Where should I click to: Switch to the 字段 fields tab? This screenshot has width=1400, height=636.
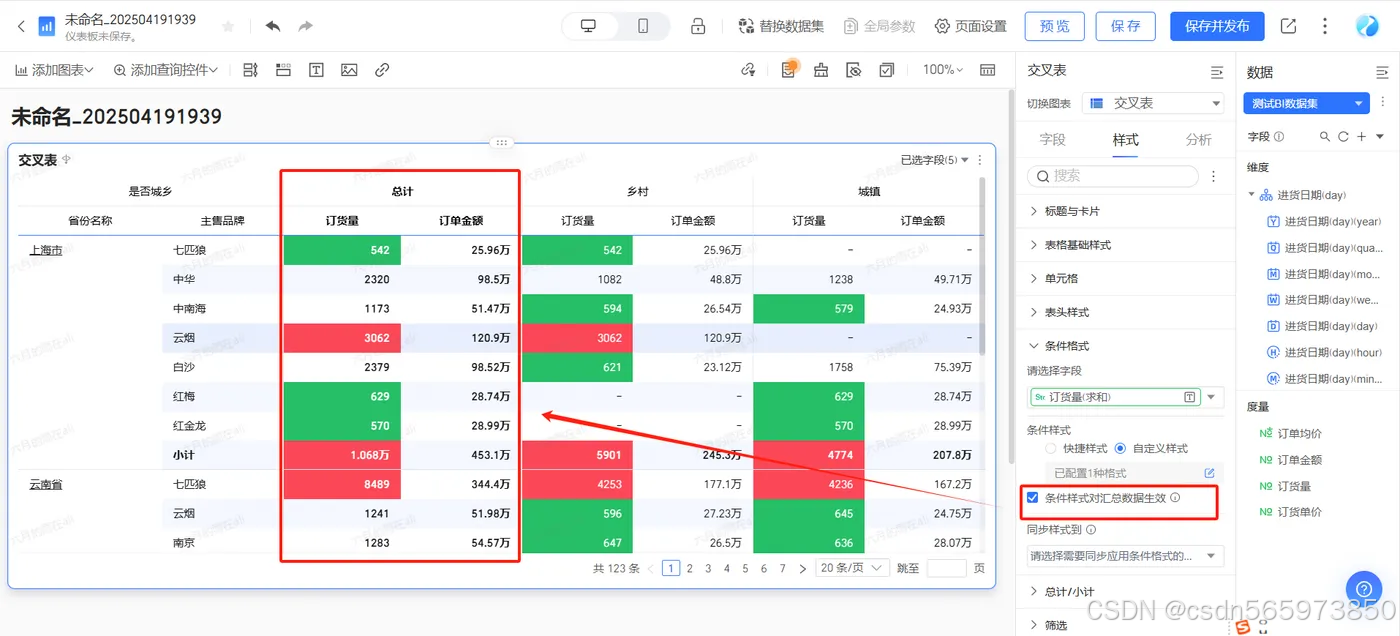[1052, 140]
